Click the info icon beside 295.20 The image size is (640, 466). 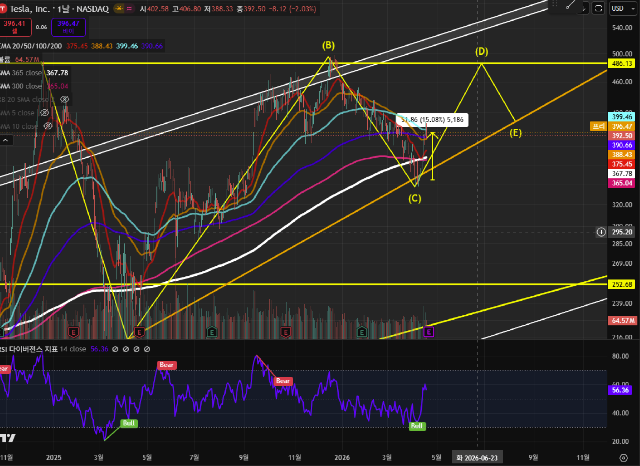(x=601, y=232)
